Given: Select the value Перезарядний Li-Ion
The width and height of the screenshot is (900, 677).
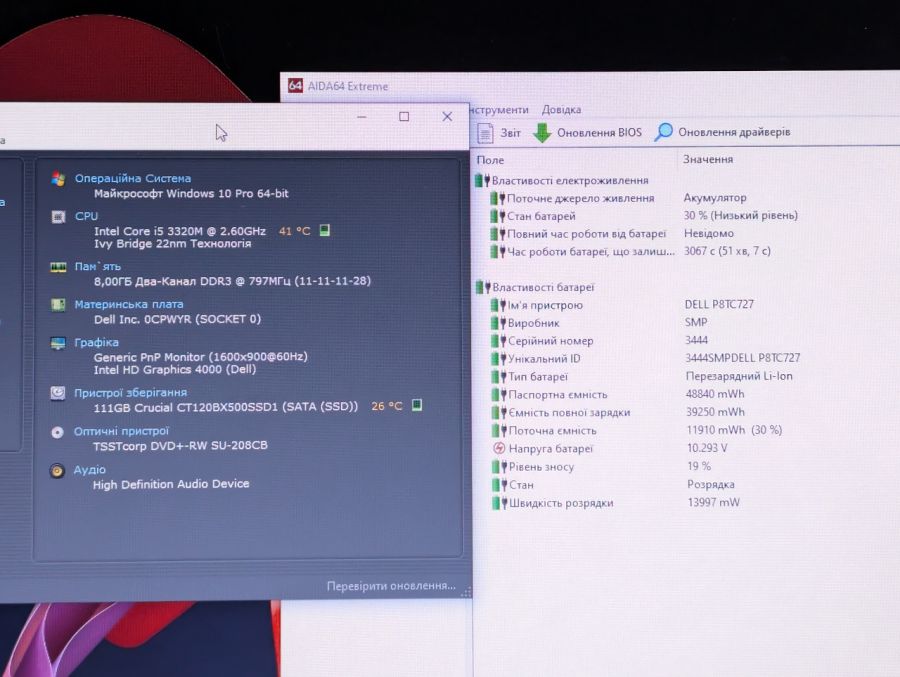Looking at the screenshot, I should tap(739, 376).
